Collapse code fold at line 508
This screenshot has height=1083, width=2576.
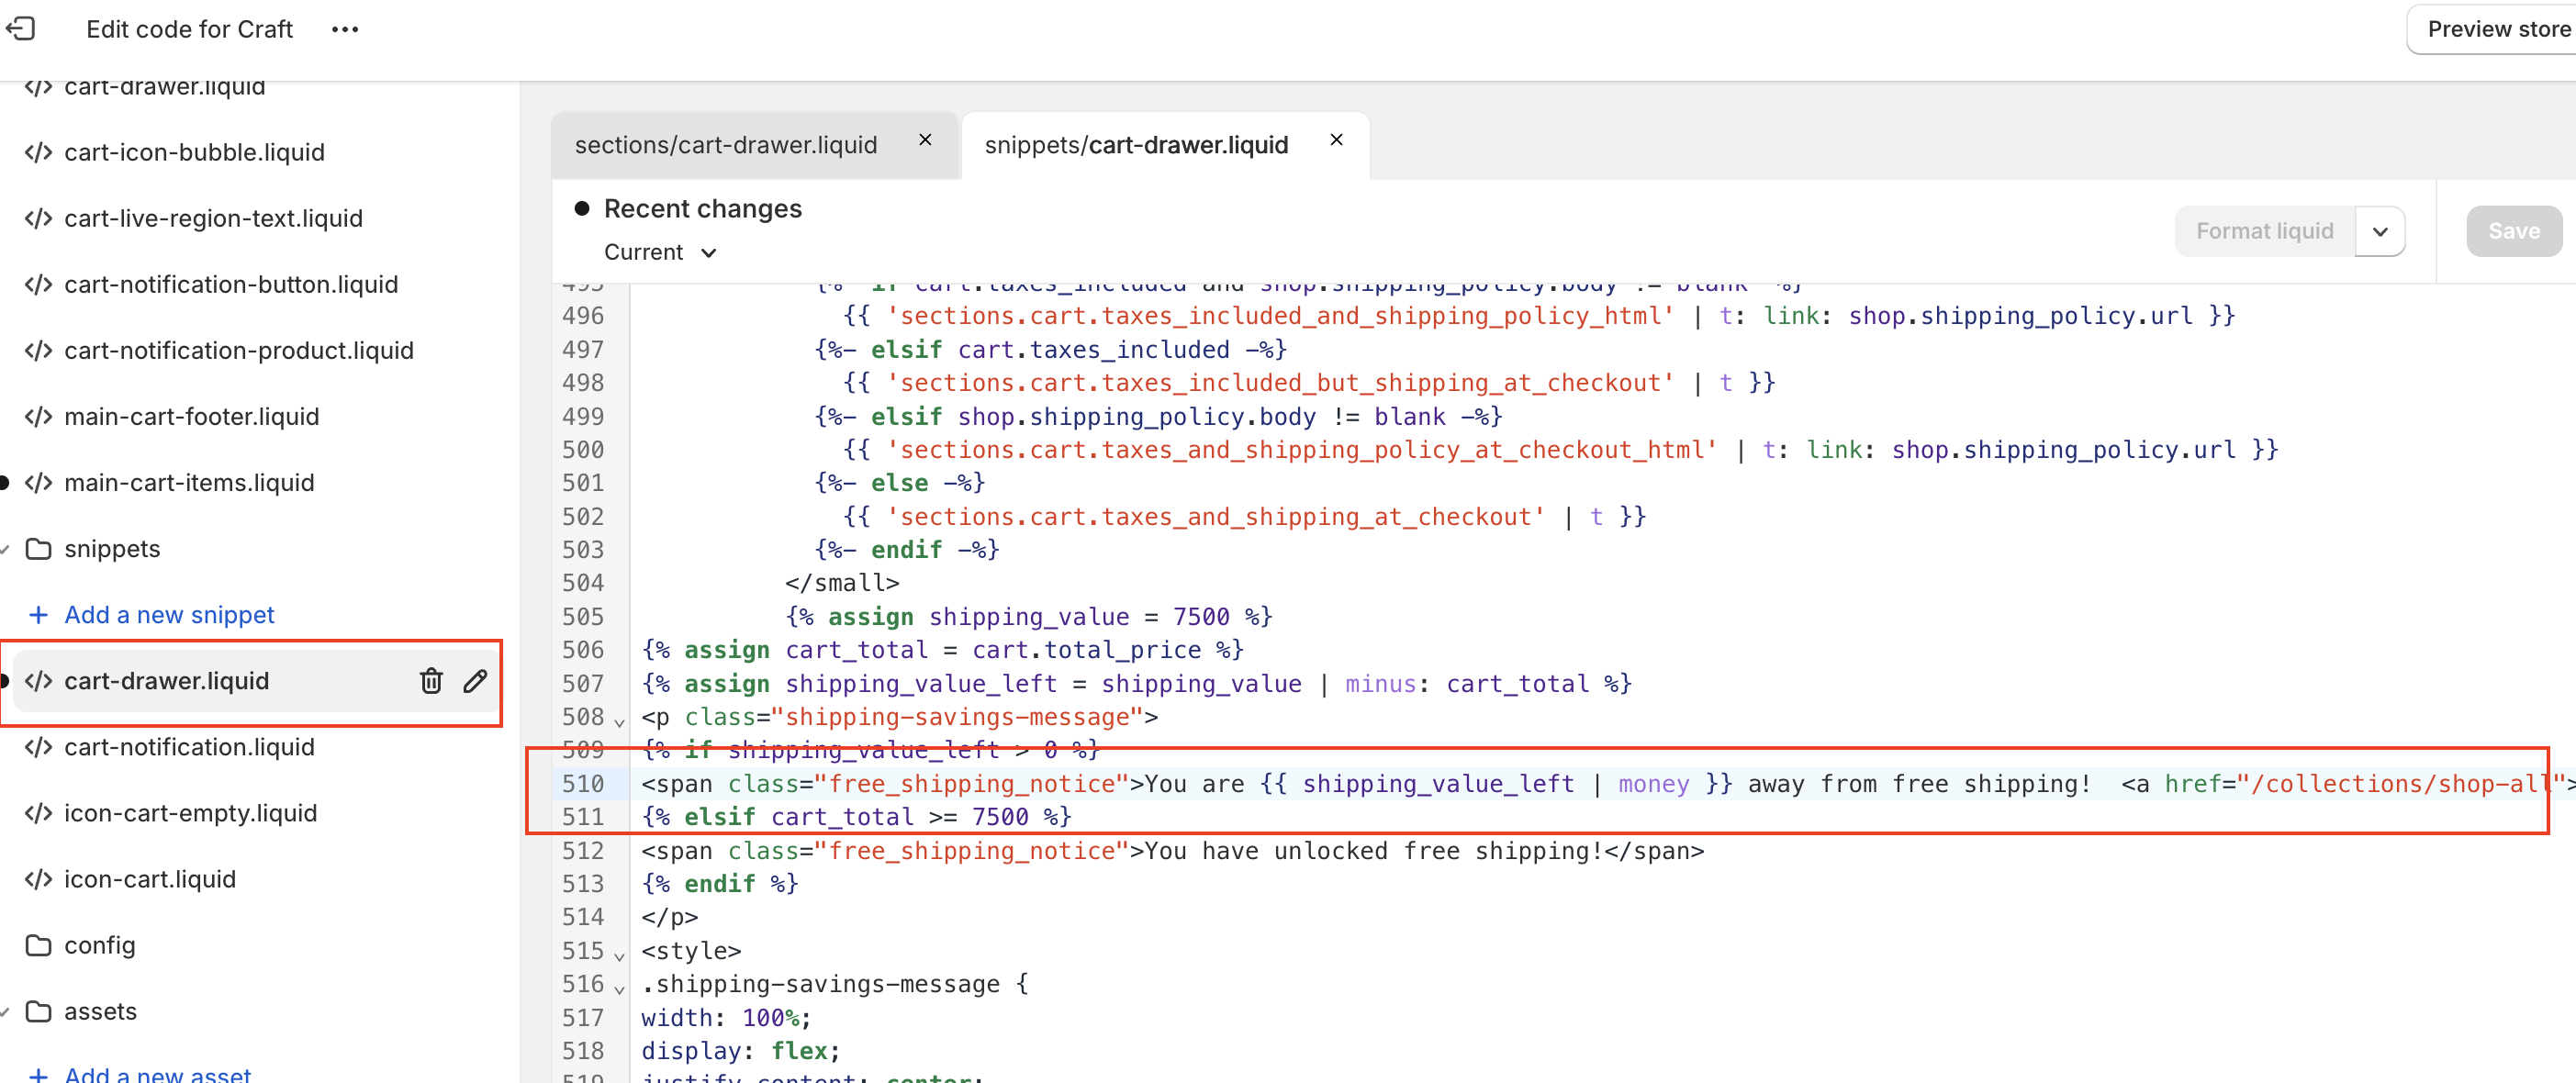click(x=620, y=722)
